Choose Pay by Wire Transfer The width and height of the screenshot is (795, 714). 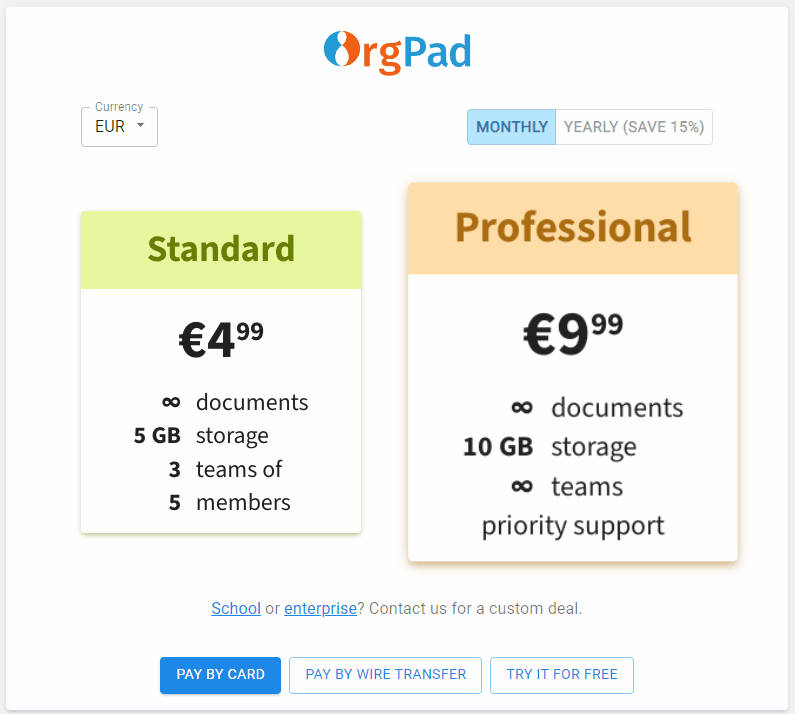385,675
